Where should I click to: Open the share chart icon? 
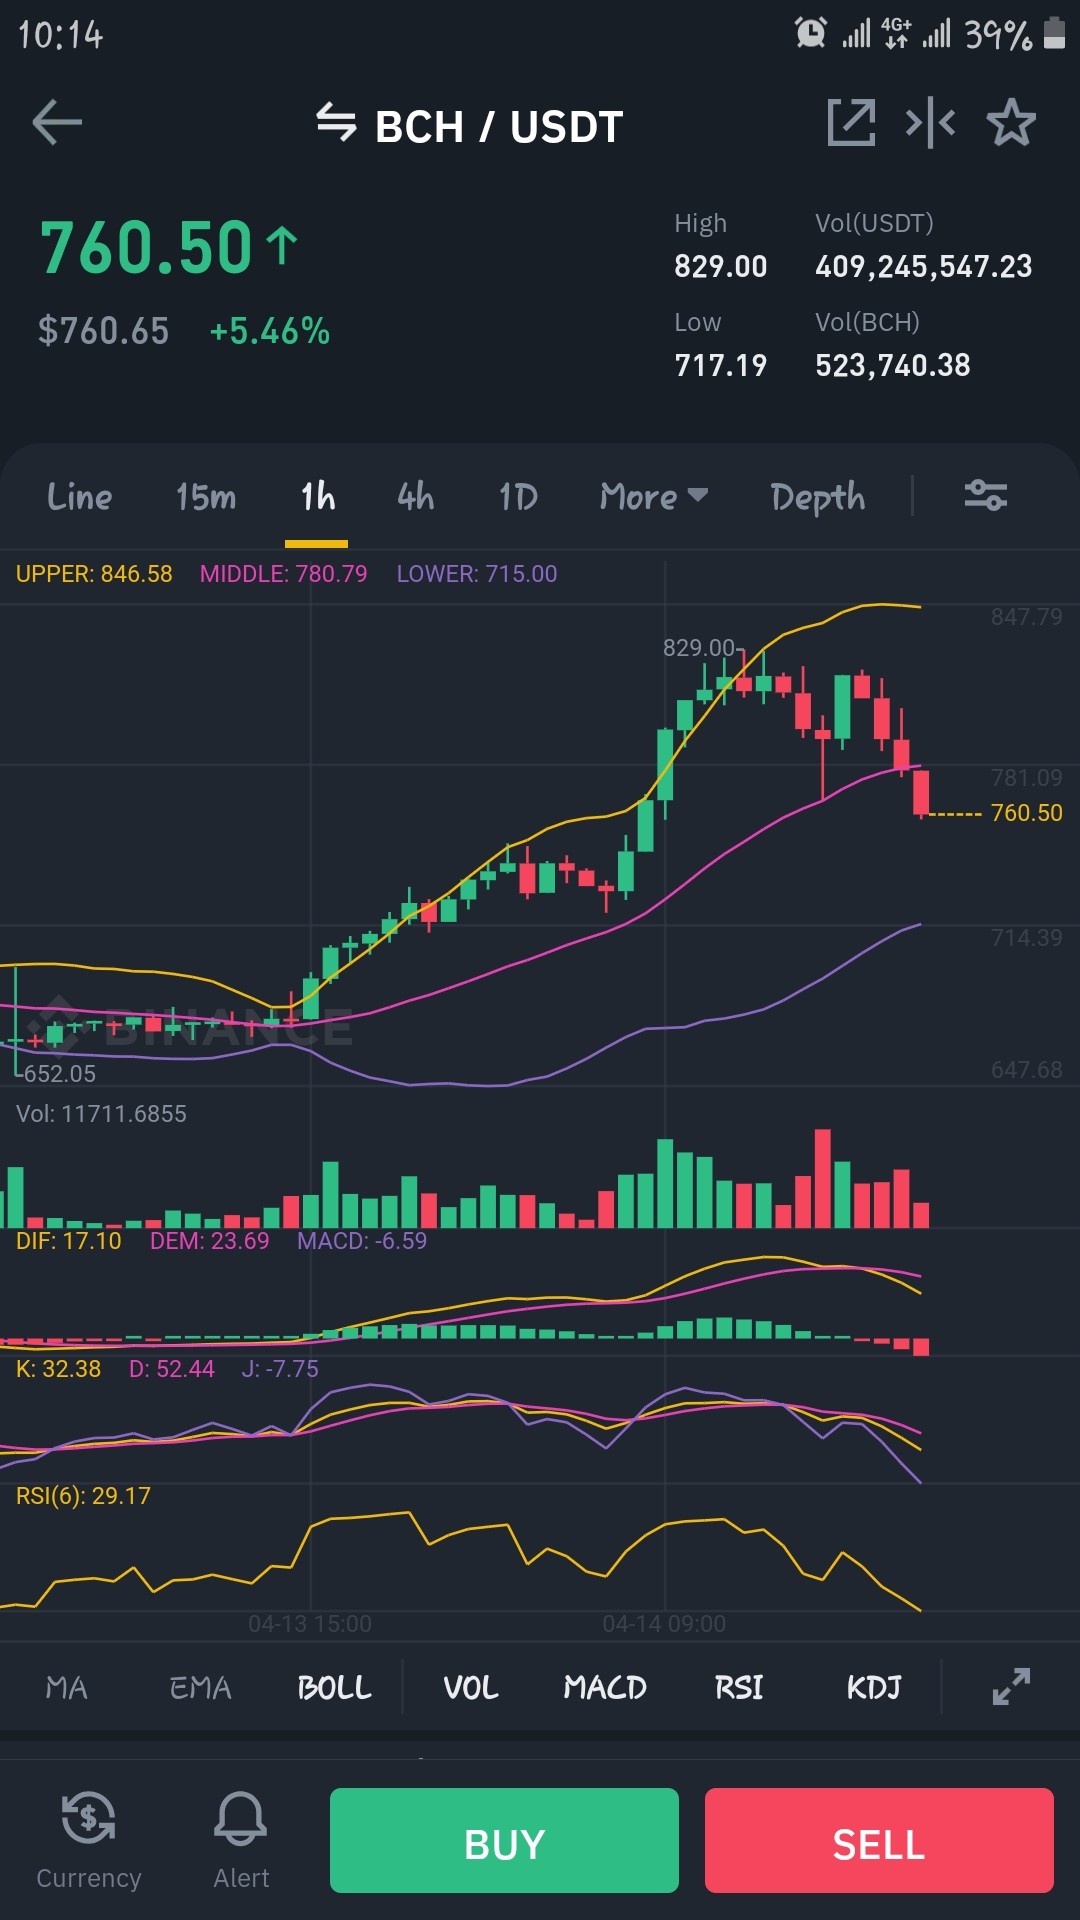(851, 123)
